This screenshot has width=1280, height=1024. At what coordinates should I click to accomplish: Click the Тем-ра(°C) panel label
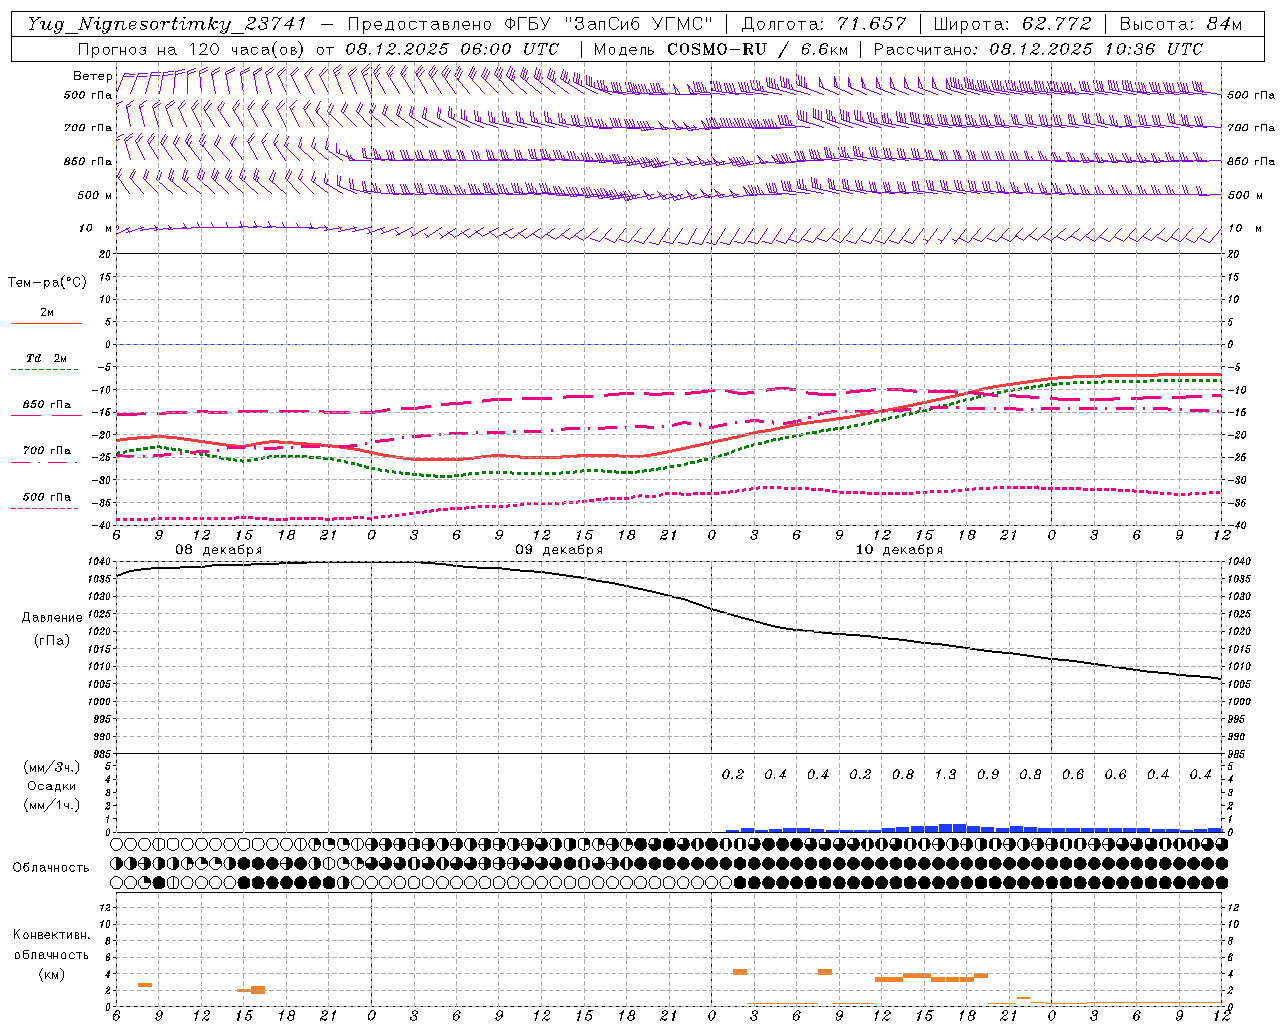(47, 283)
